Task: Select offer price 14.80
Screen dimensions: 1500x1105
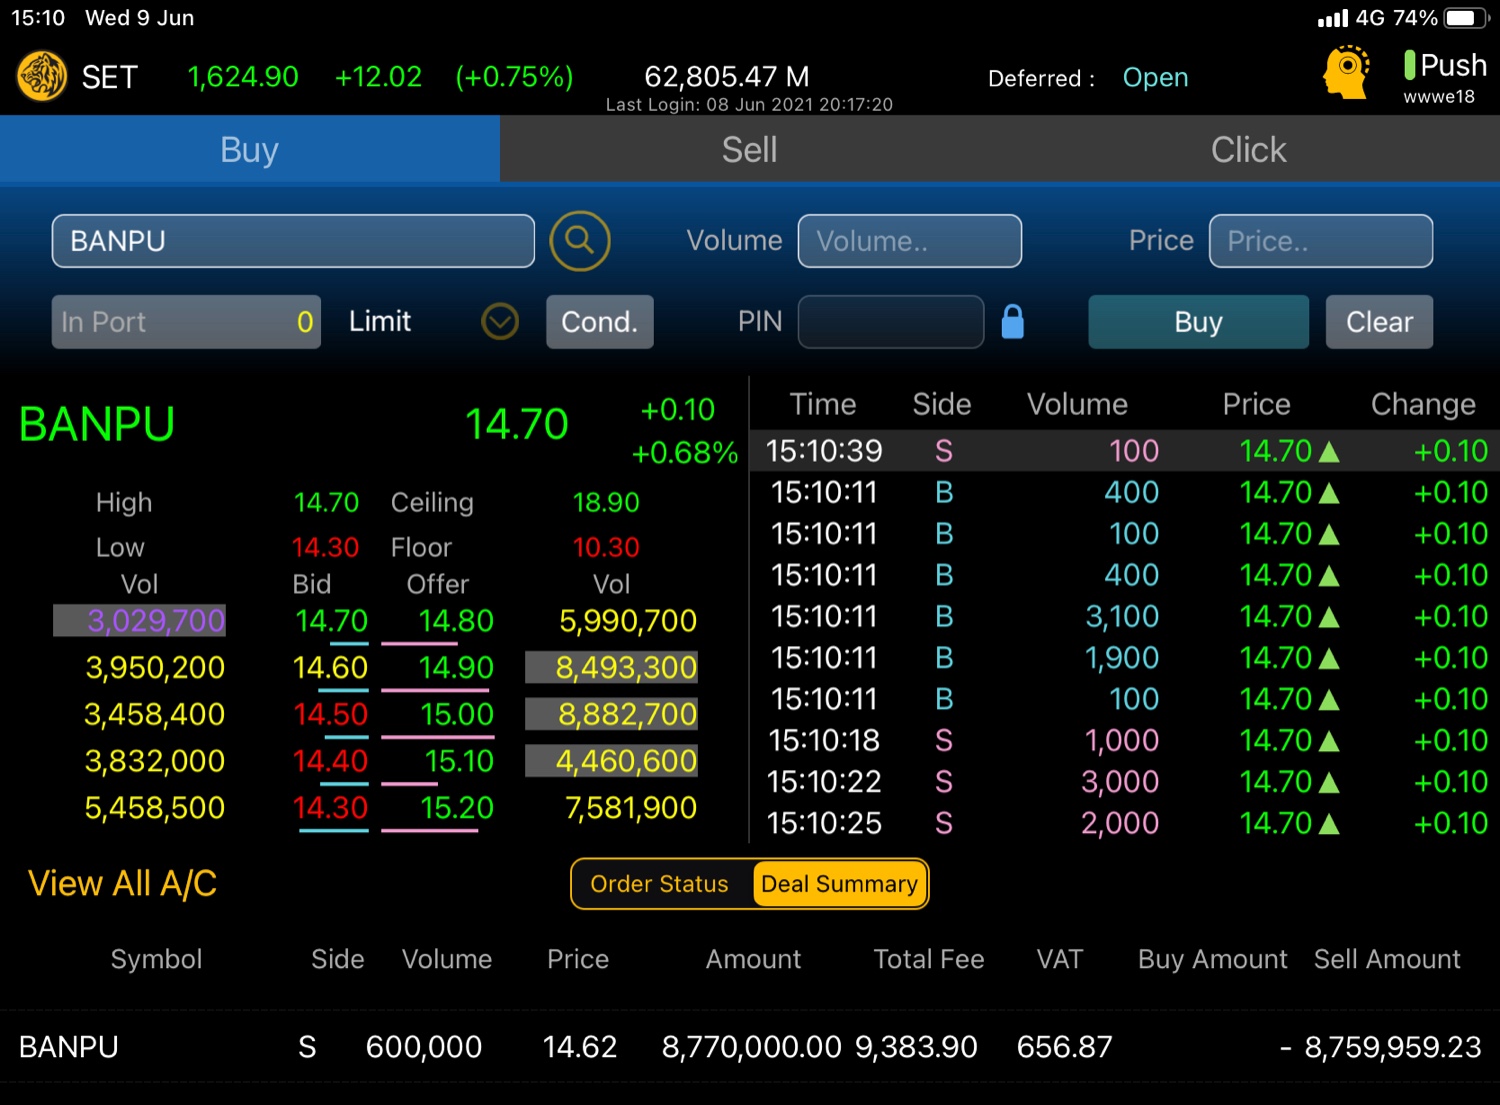Action: click(456, 621)
